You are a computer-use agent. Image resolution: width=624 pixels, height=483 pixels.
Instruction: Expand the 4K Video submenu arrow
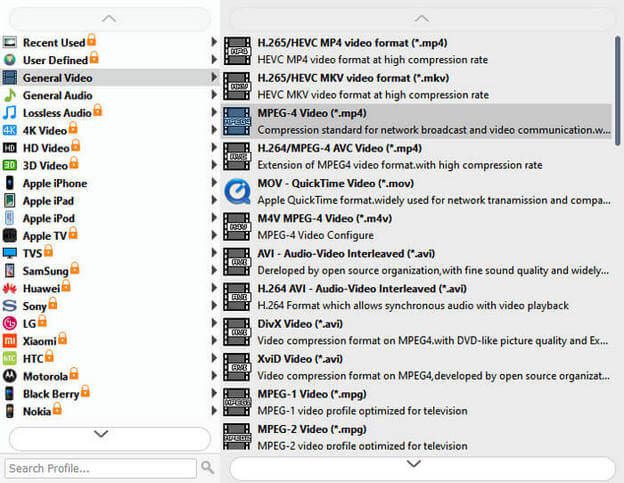tap(214, 130)
